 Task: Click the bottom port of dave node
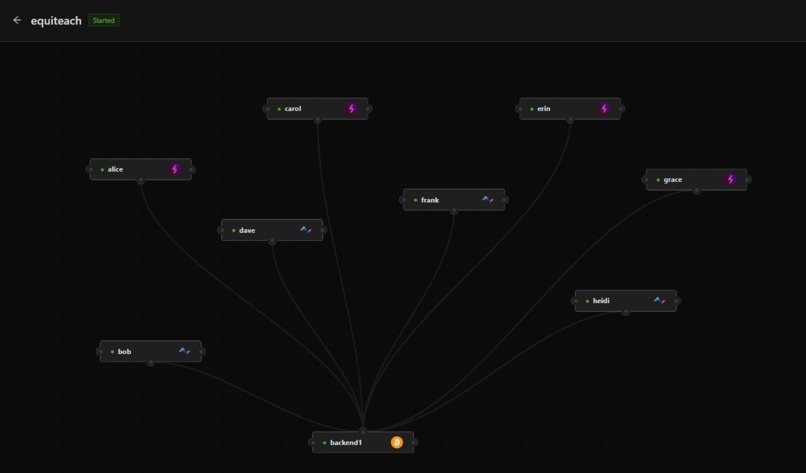pos(272,241)
